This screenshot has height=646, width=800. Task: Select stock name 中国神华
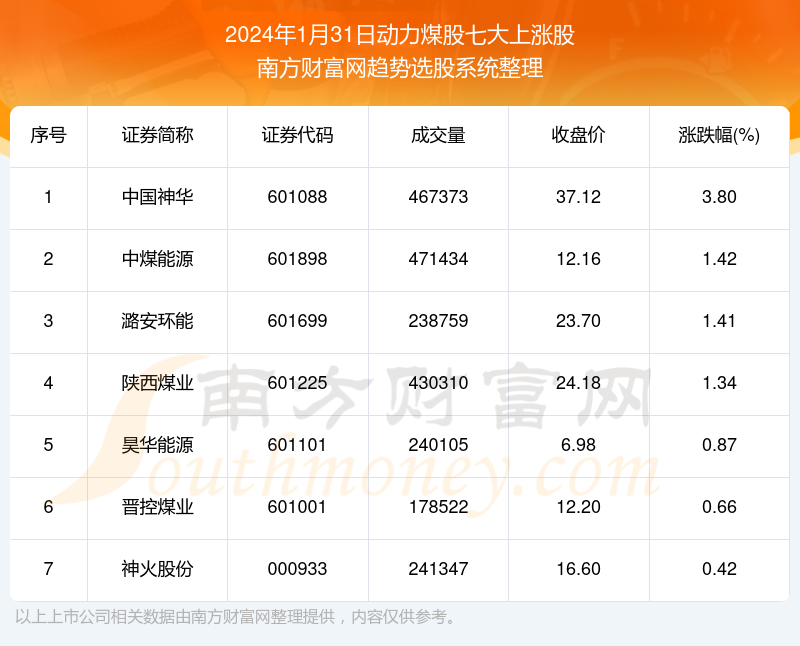(x=157, y=197)
